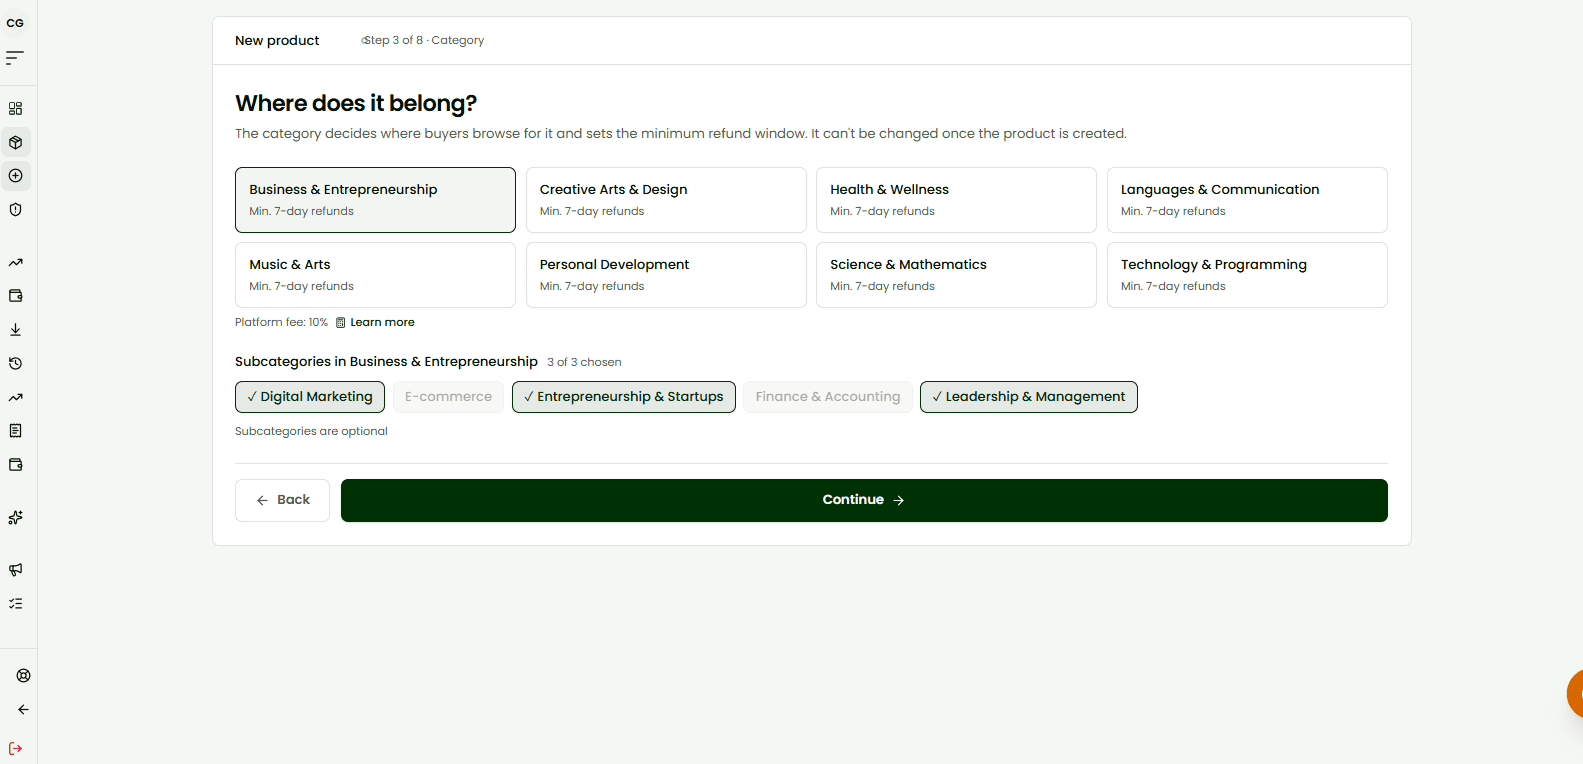Open the document page icon

click(15, 431)
